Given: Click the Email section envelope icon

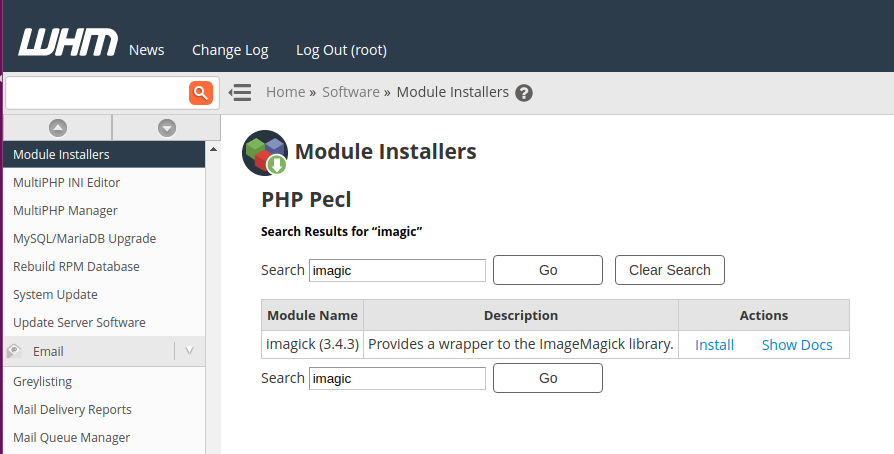Looking at the screenshot, I should pos(15,351).
